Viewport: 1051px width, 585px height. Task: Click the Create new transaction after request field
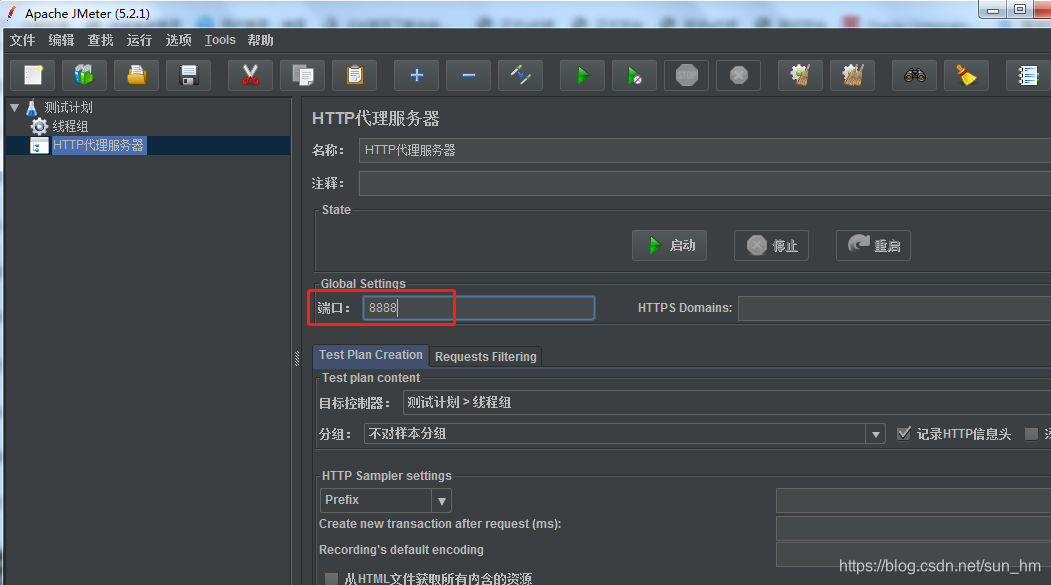pos(914,528)
